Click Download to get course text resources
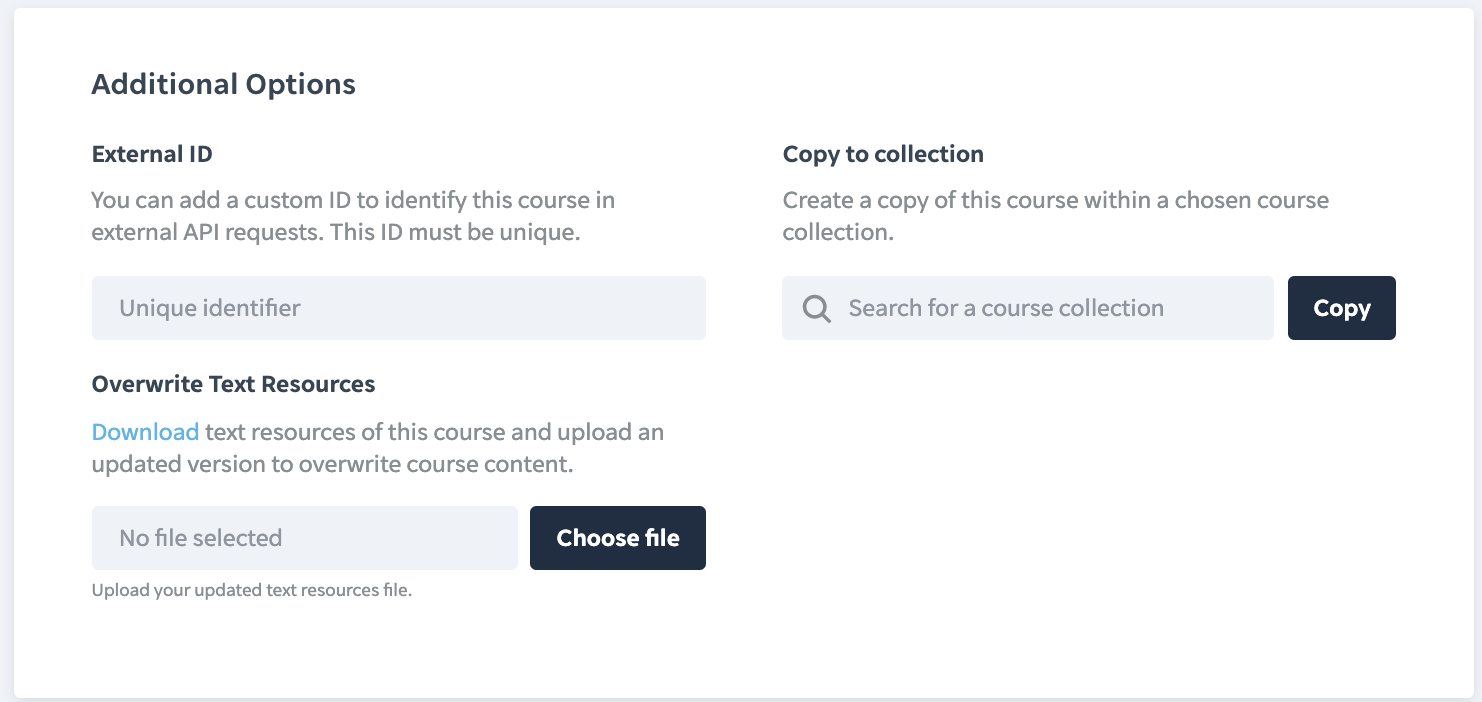This screenshot has width=1482, height=702. tap(144, 432)
